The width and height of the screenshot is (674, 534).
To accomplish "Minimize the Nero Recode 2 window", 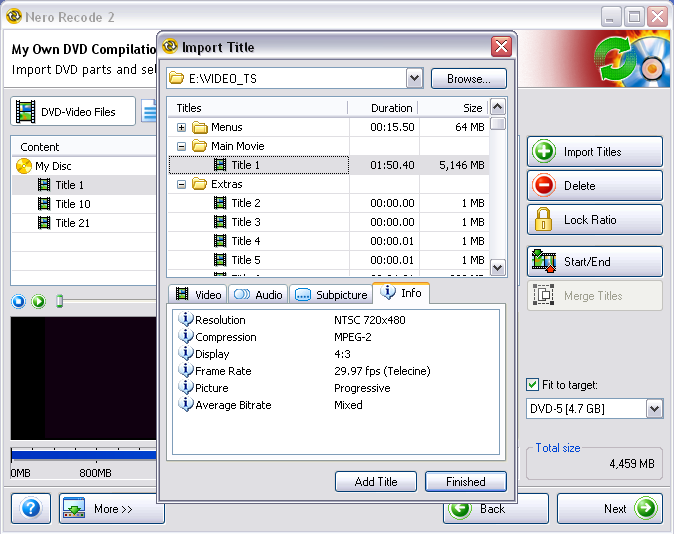I will 610,17.
